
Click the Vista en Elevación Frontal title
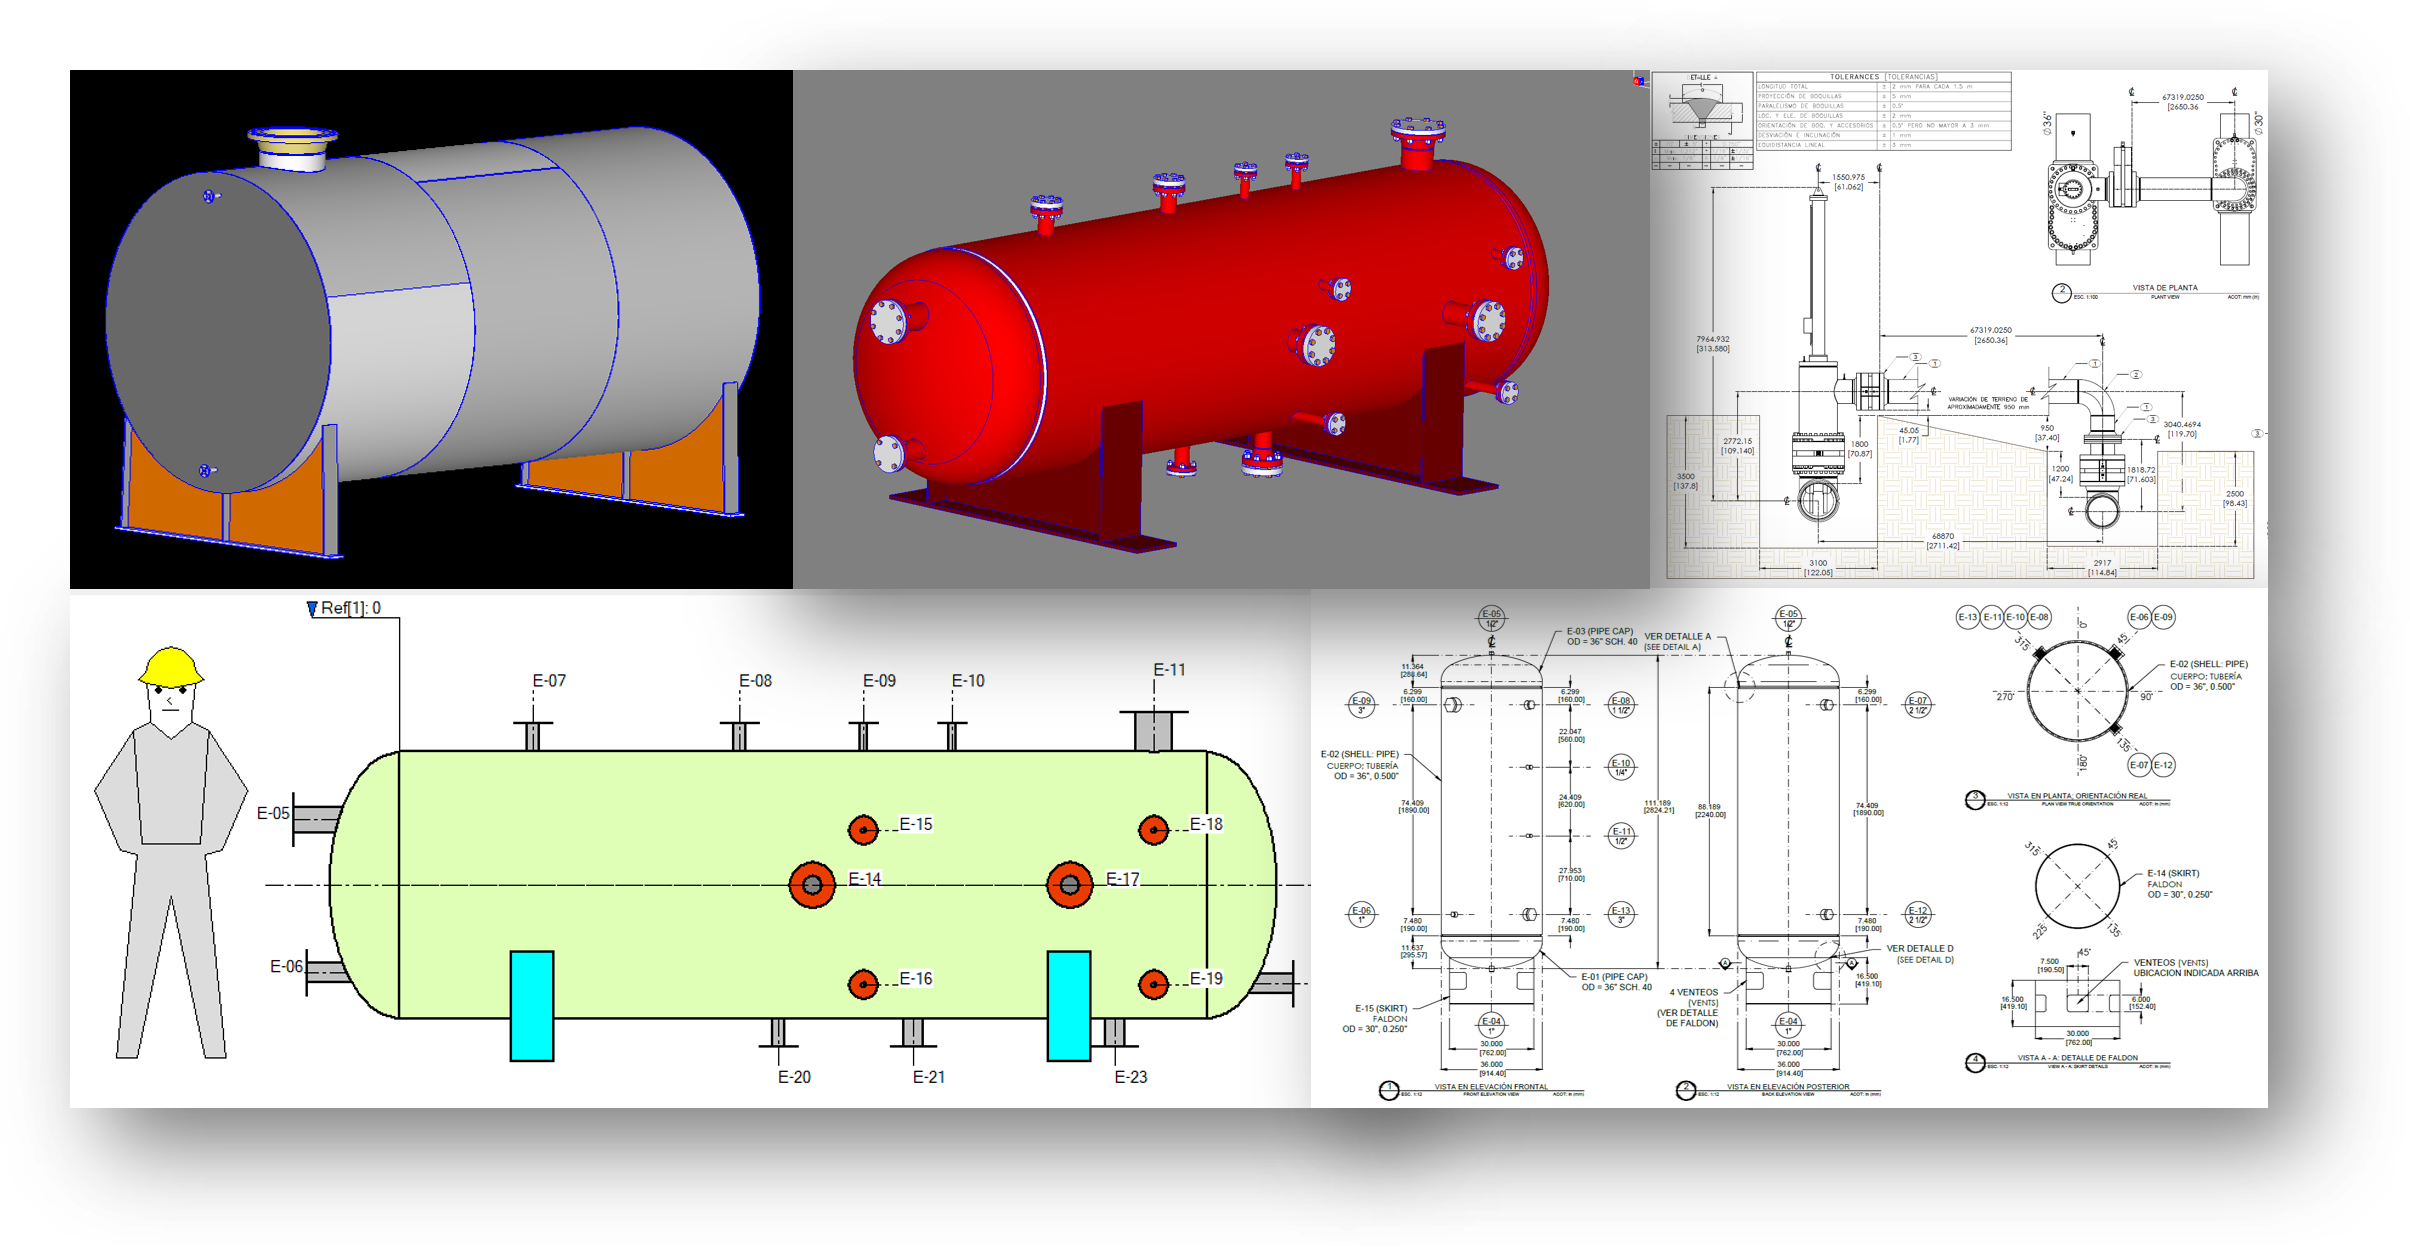[x=1490, y=1087]
